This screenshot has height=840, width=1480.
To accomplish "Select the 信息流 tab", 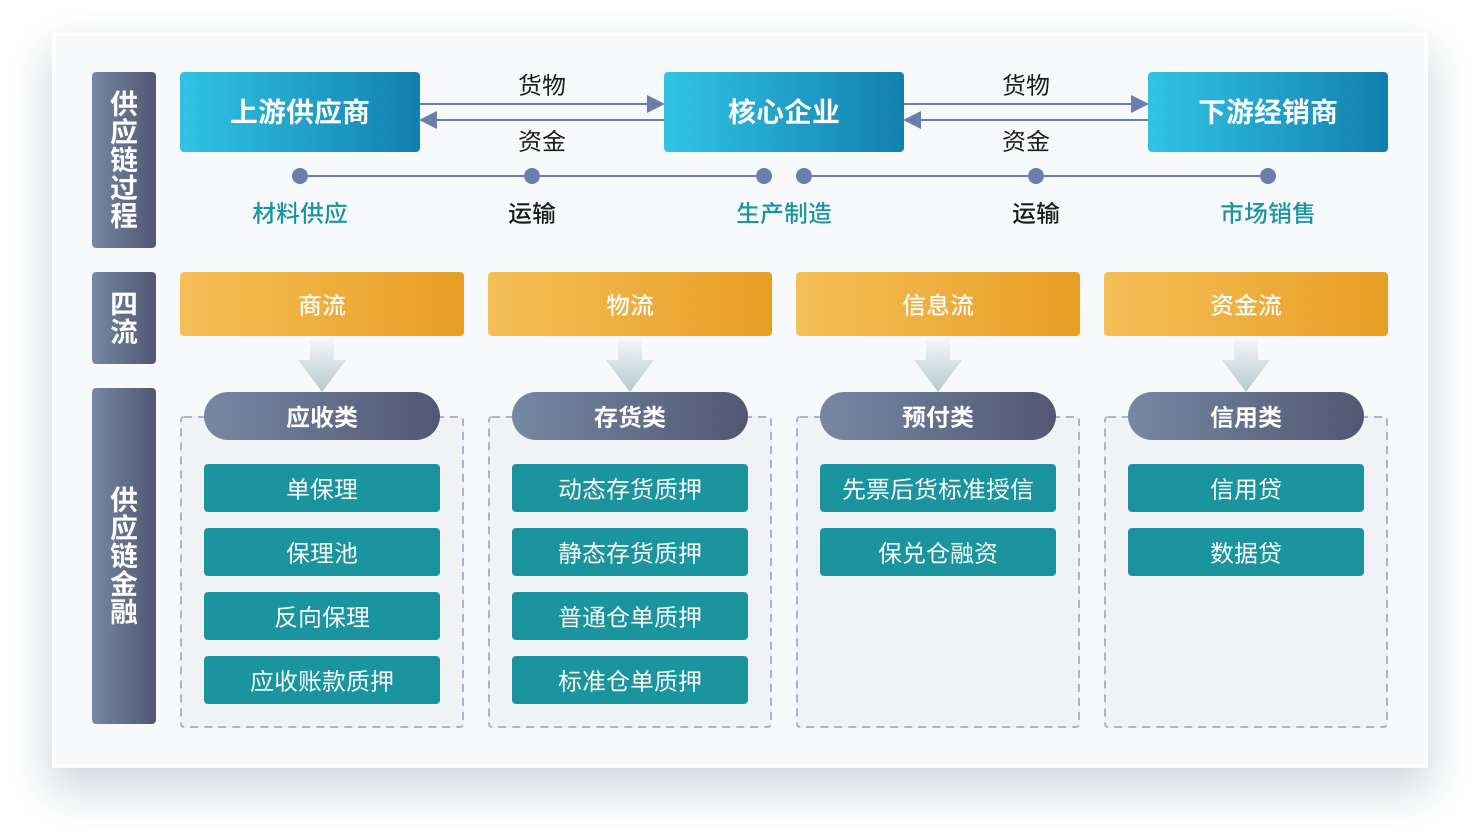I will 937,304.
